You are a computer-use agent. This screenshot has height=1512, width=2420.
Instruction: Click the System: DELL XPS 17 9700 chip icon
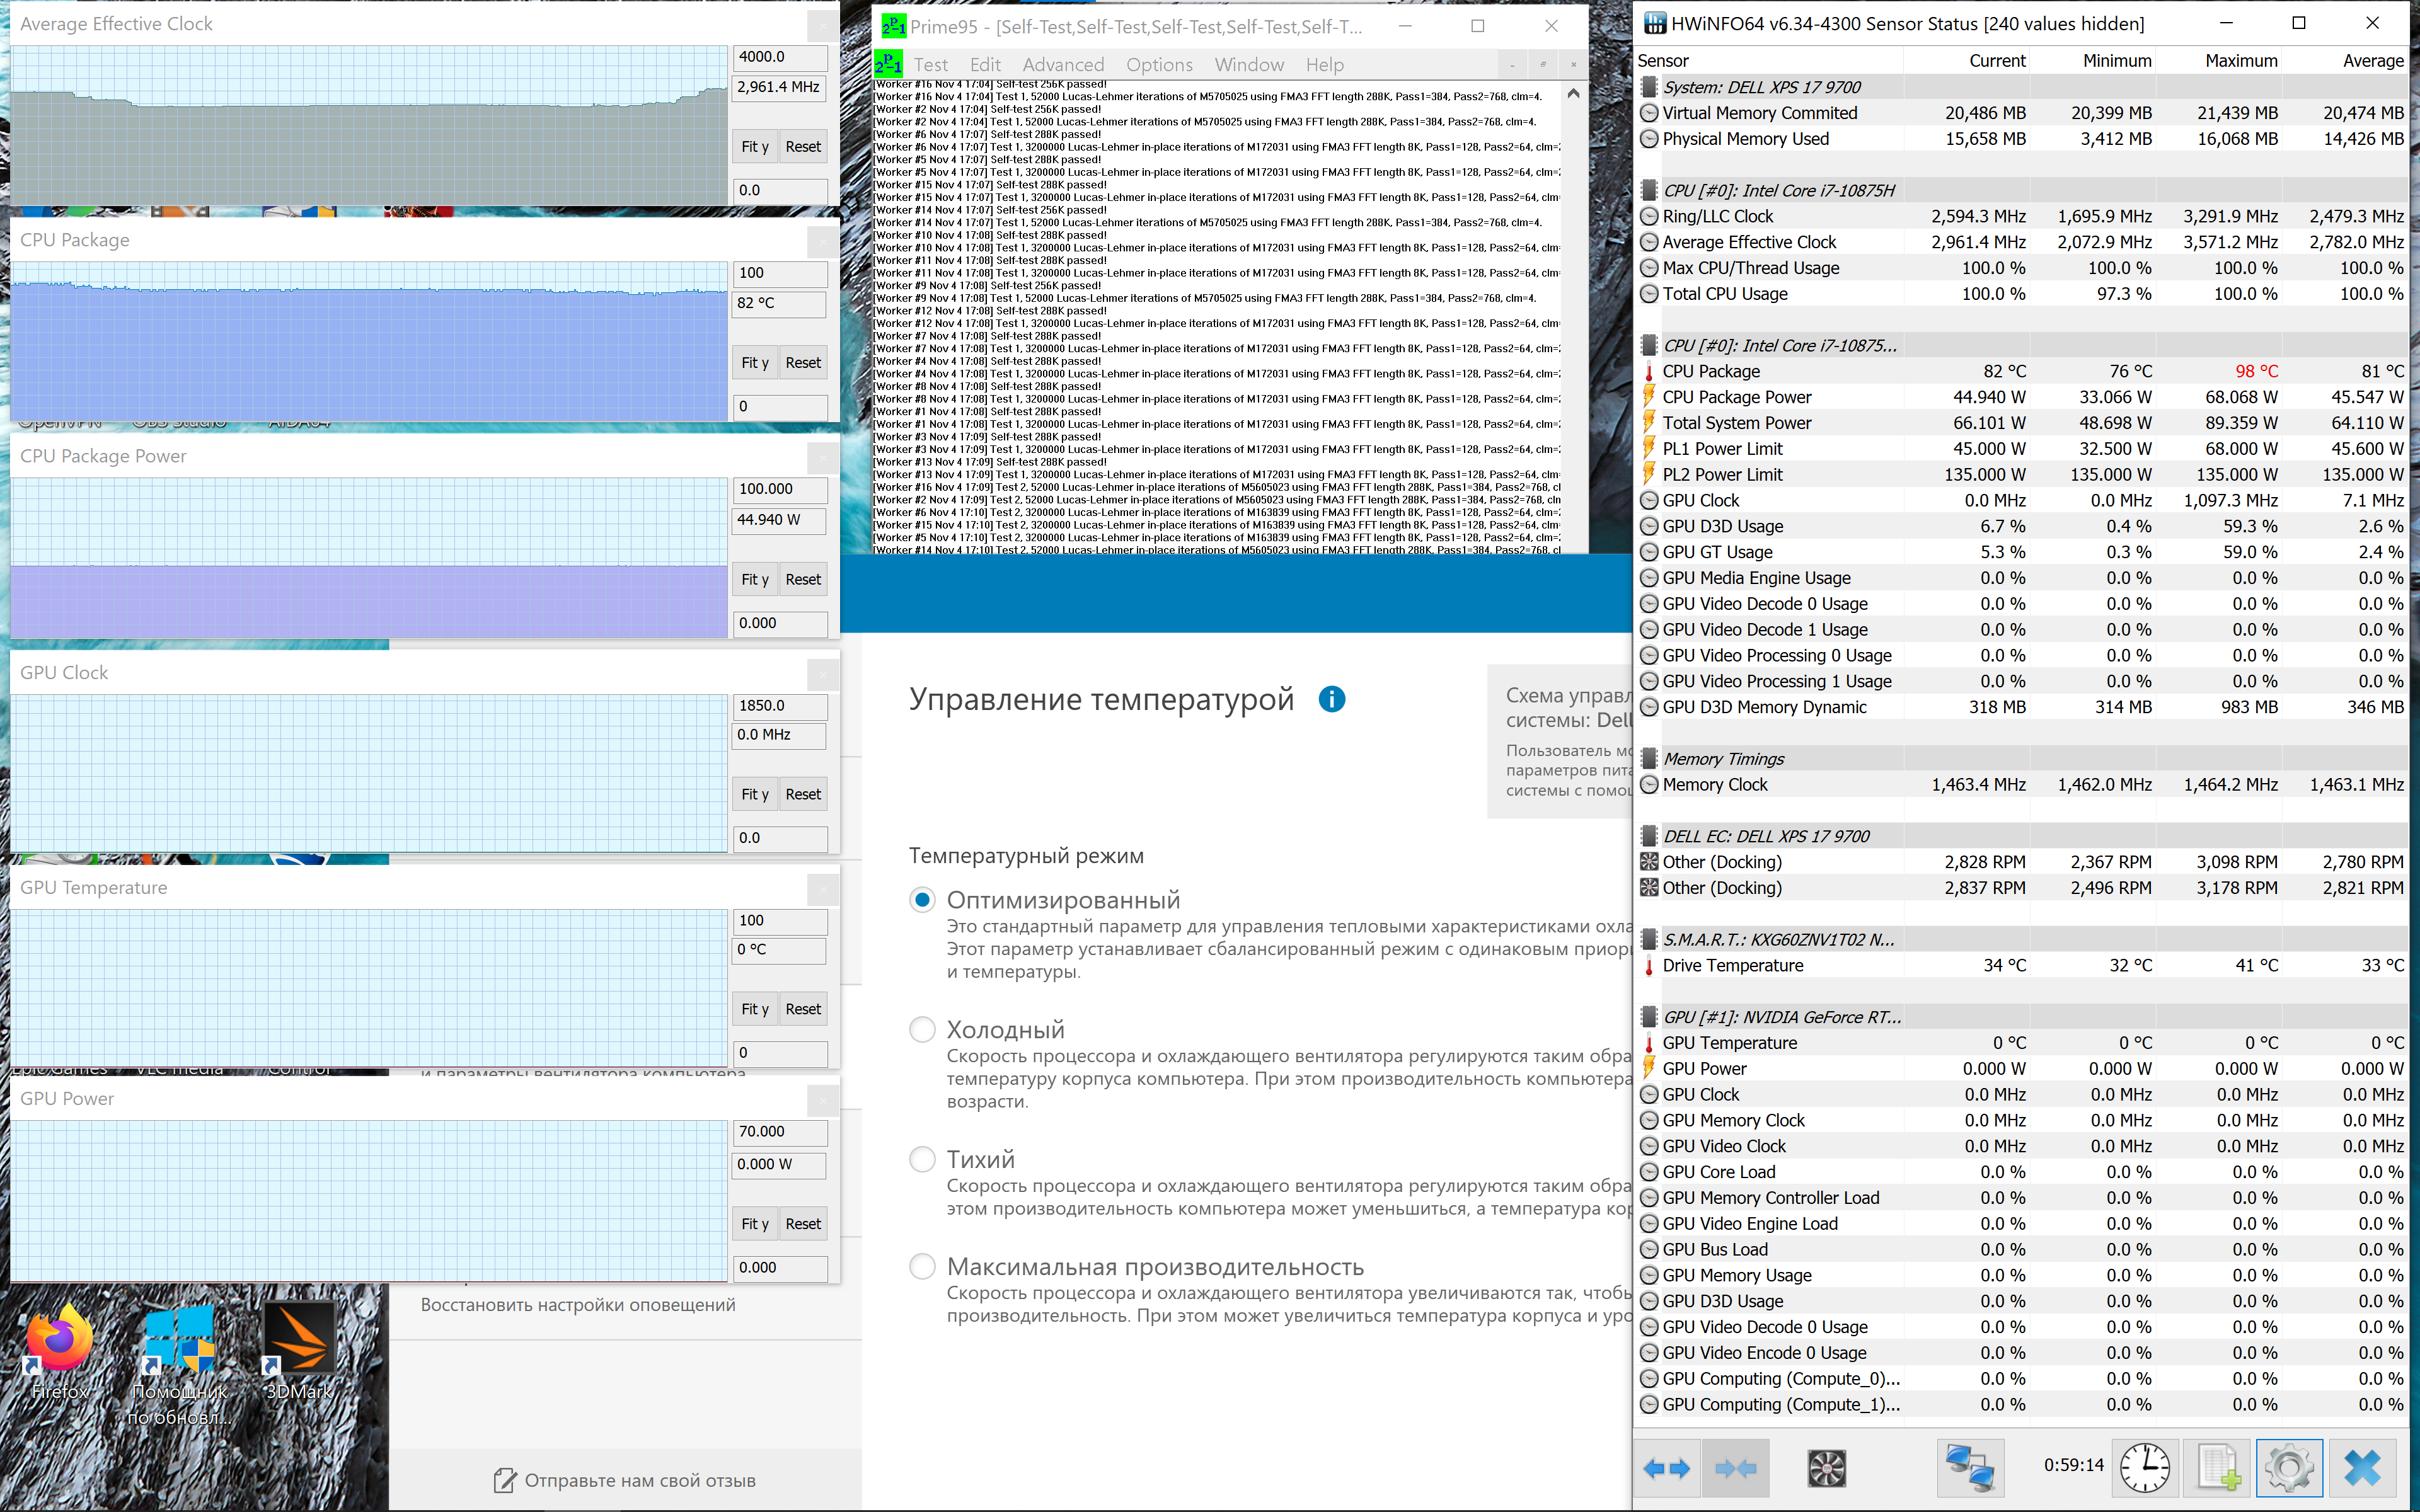(1649, 87)
